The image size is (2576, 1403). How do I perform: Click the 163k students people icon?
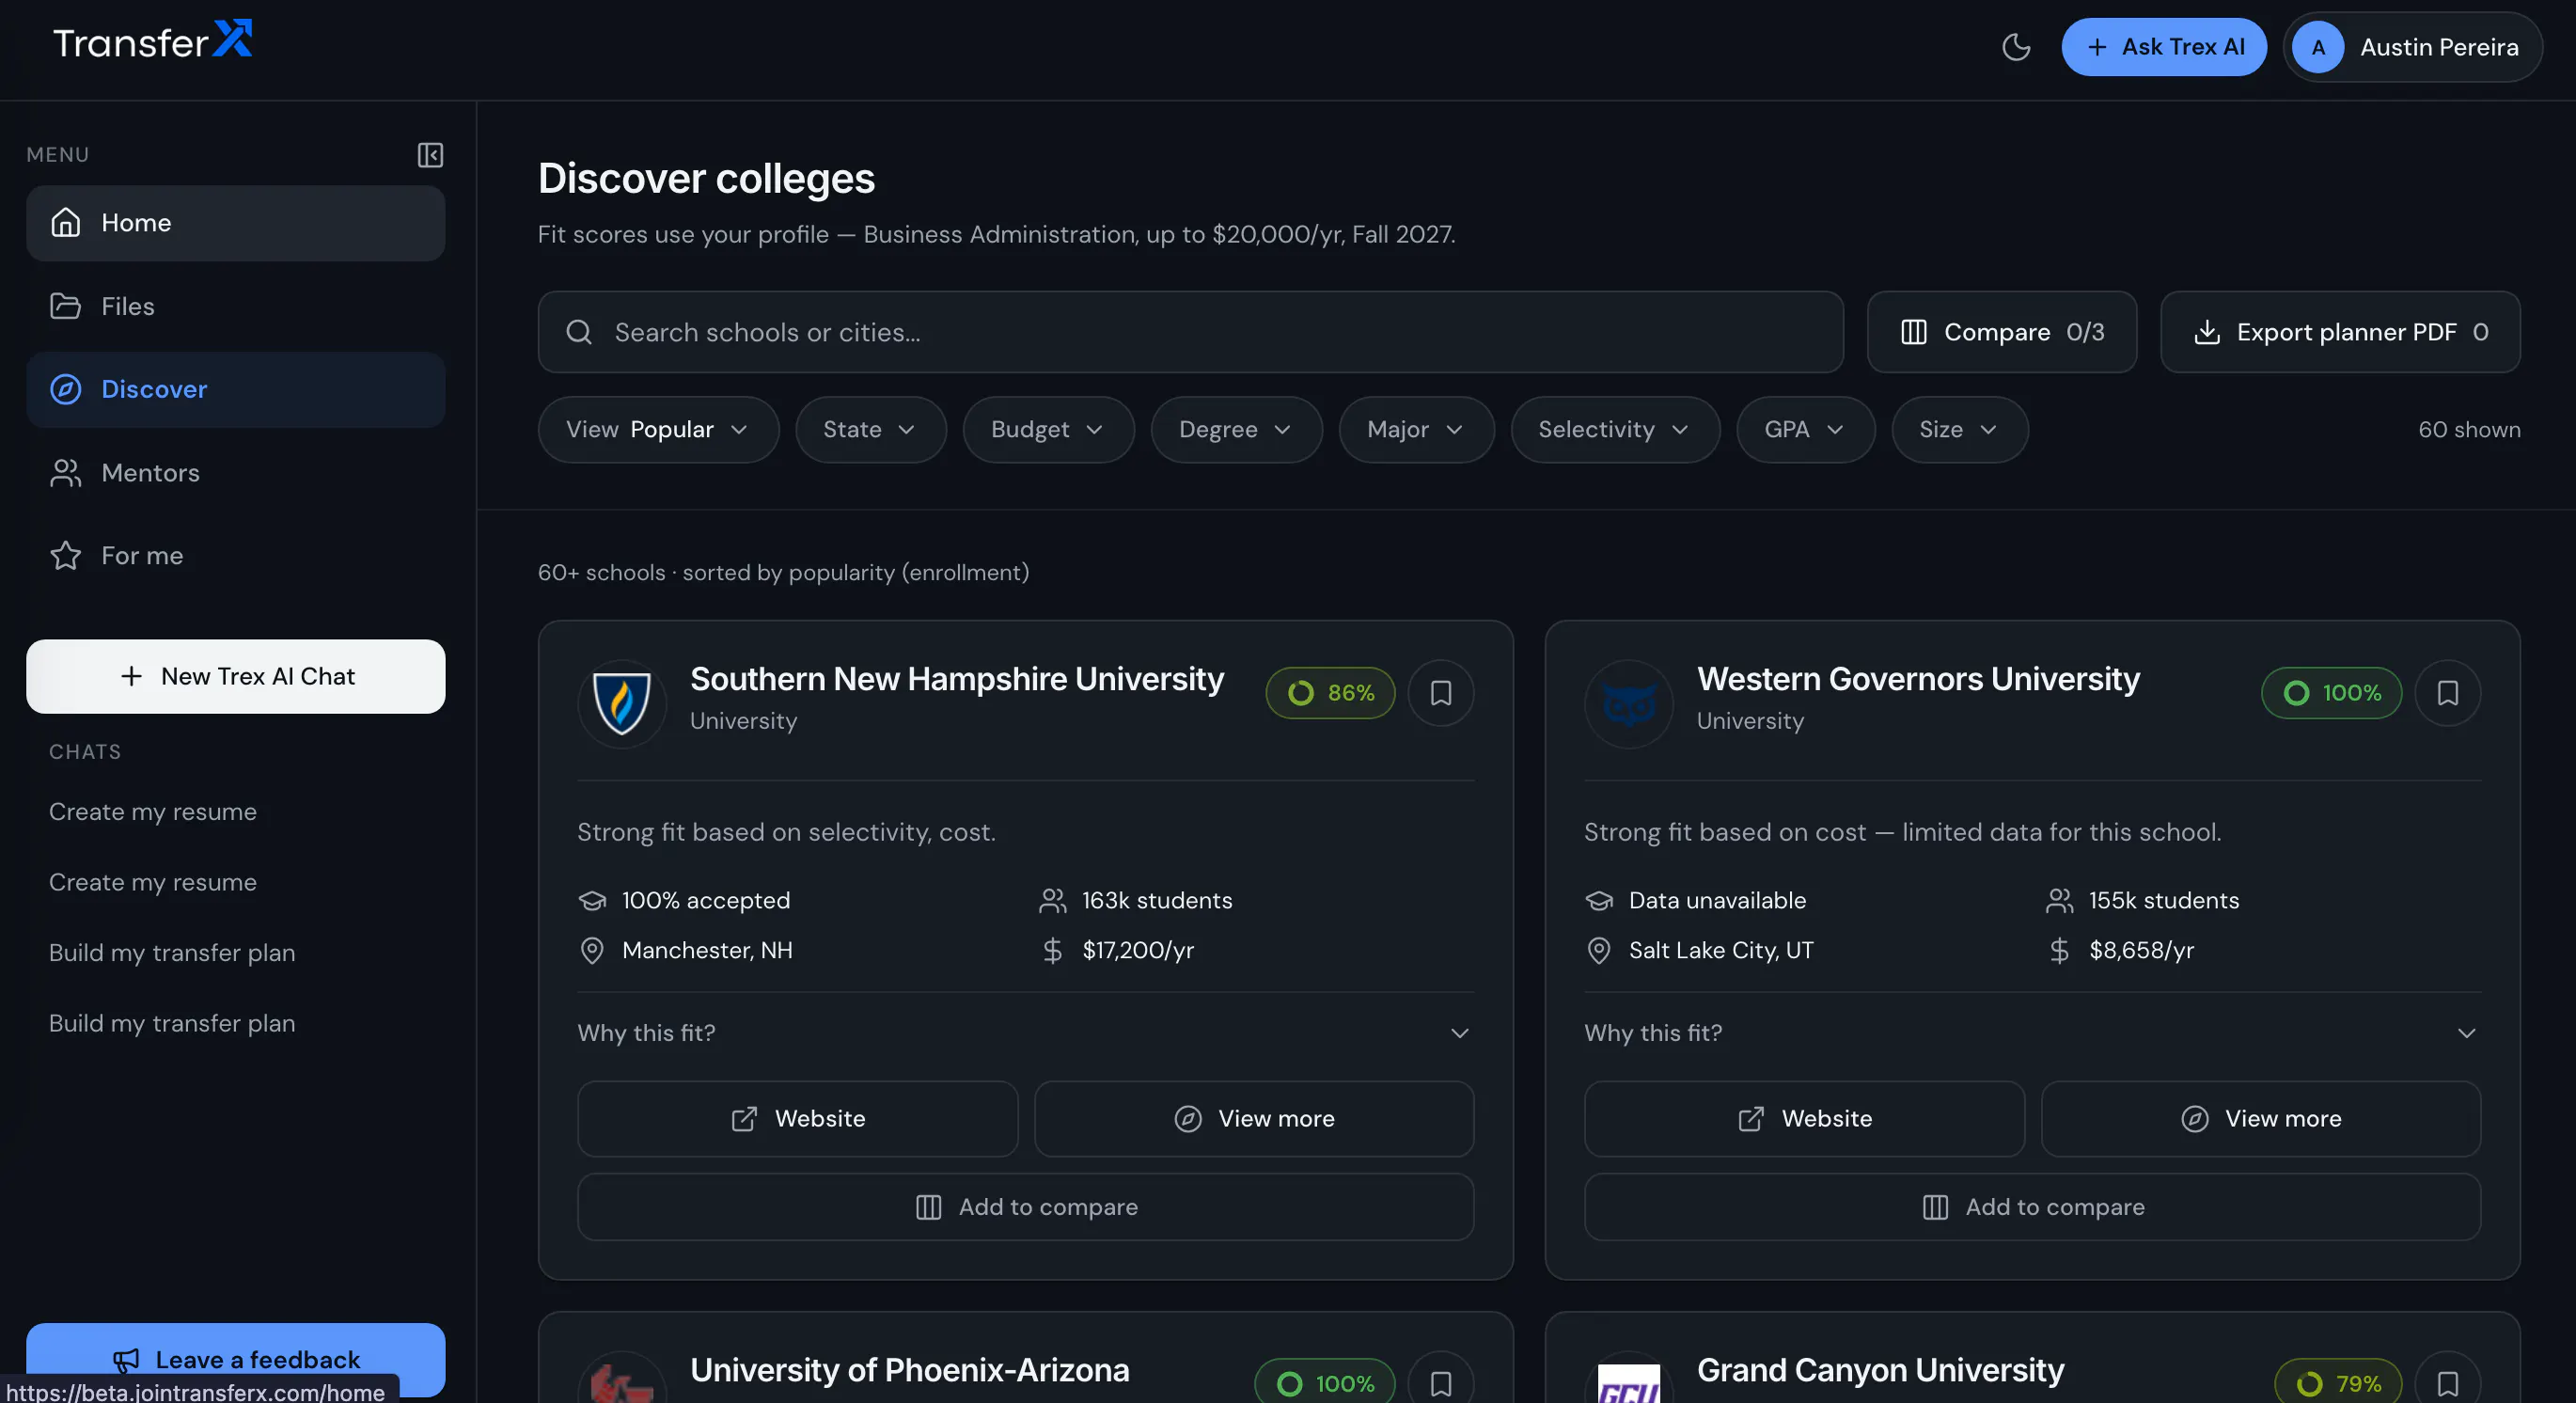1052,901
